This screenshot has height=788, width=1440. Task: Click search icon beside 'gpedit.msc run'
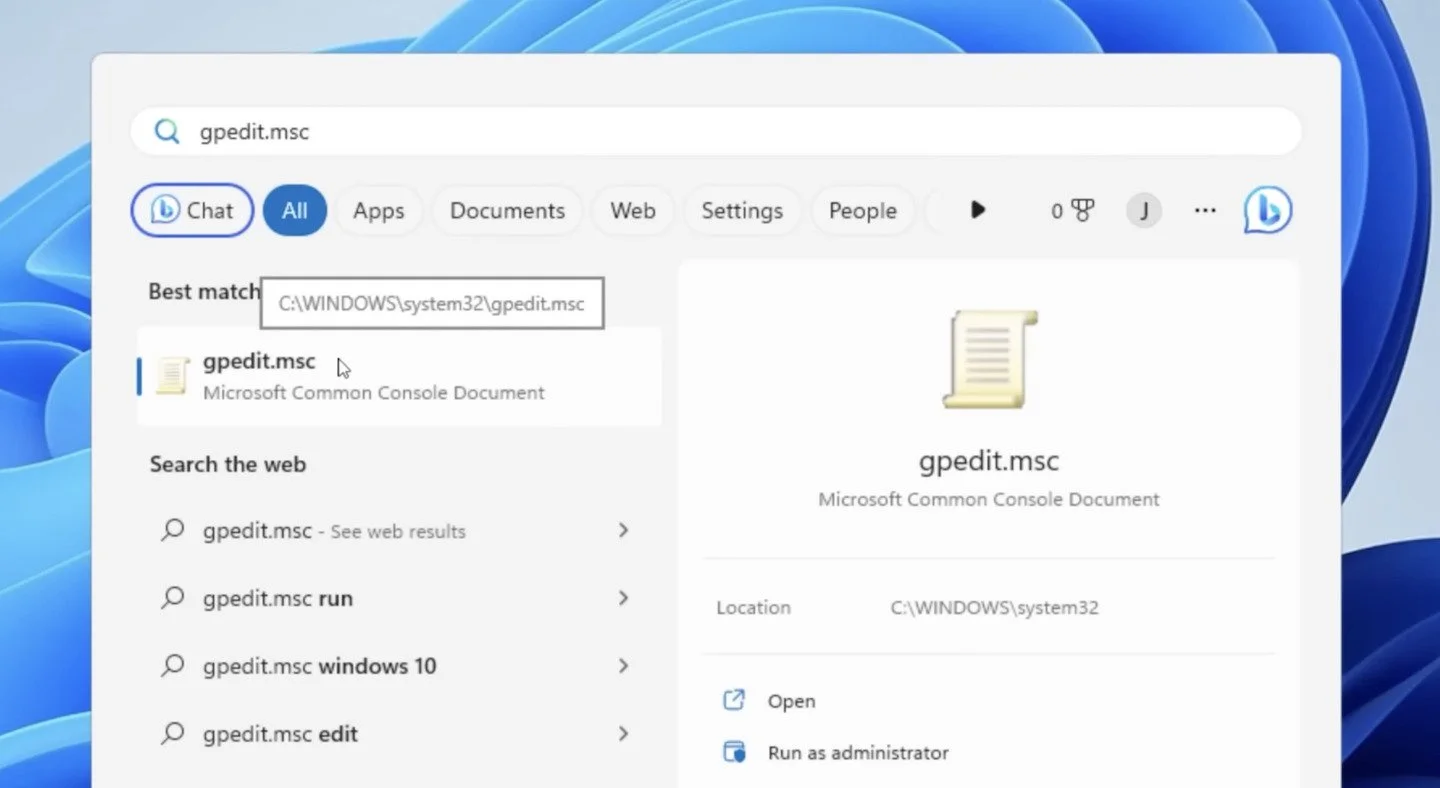173,598
